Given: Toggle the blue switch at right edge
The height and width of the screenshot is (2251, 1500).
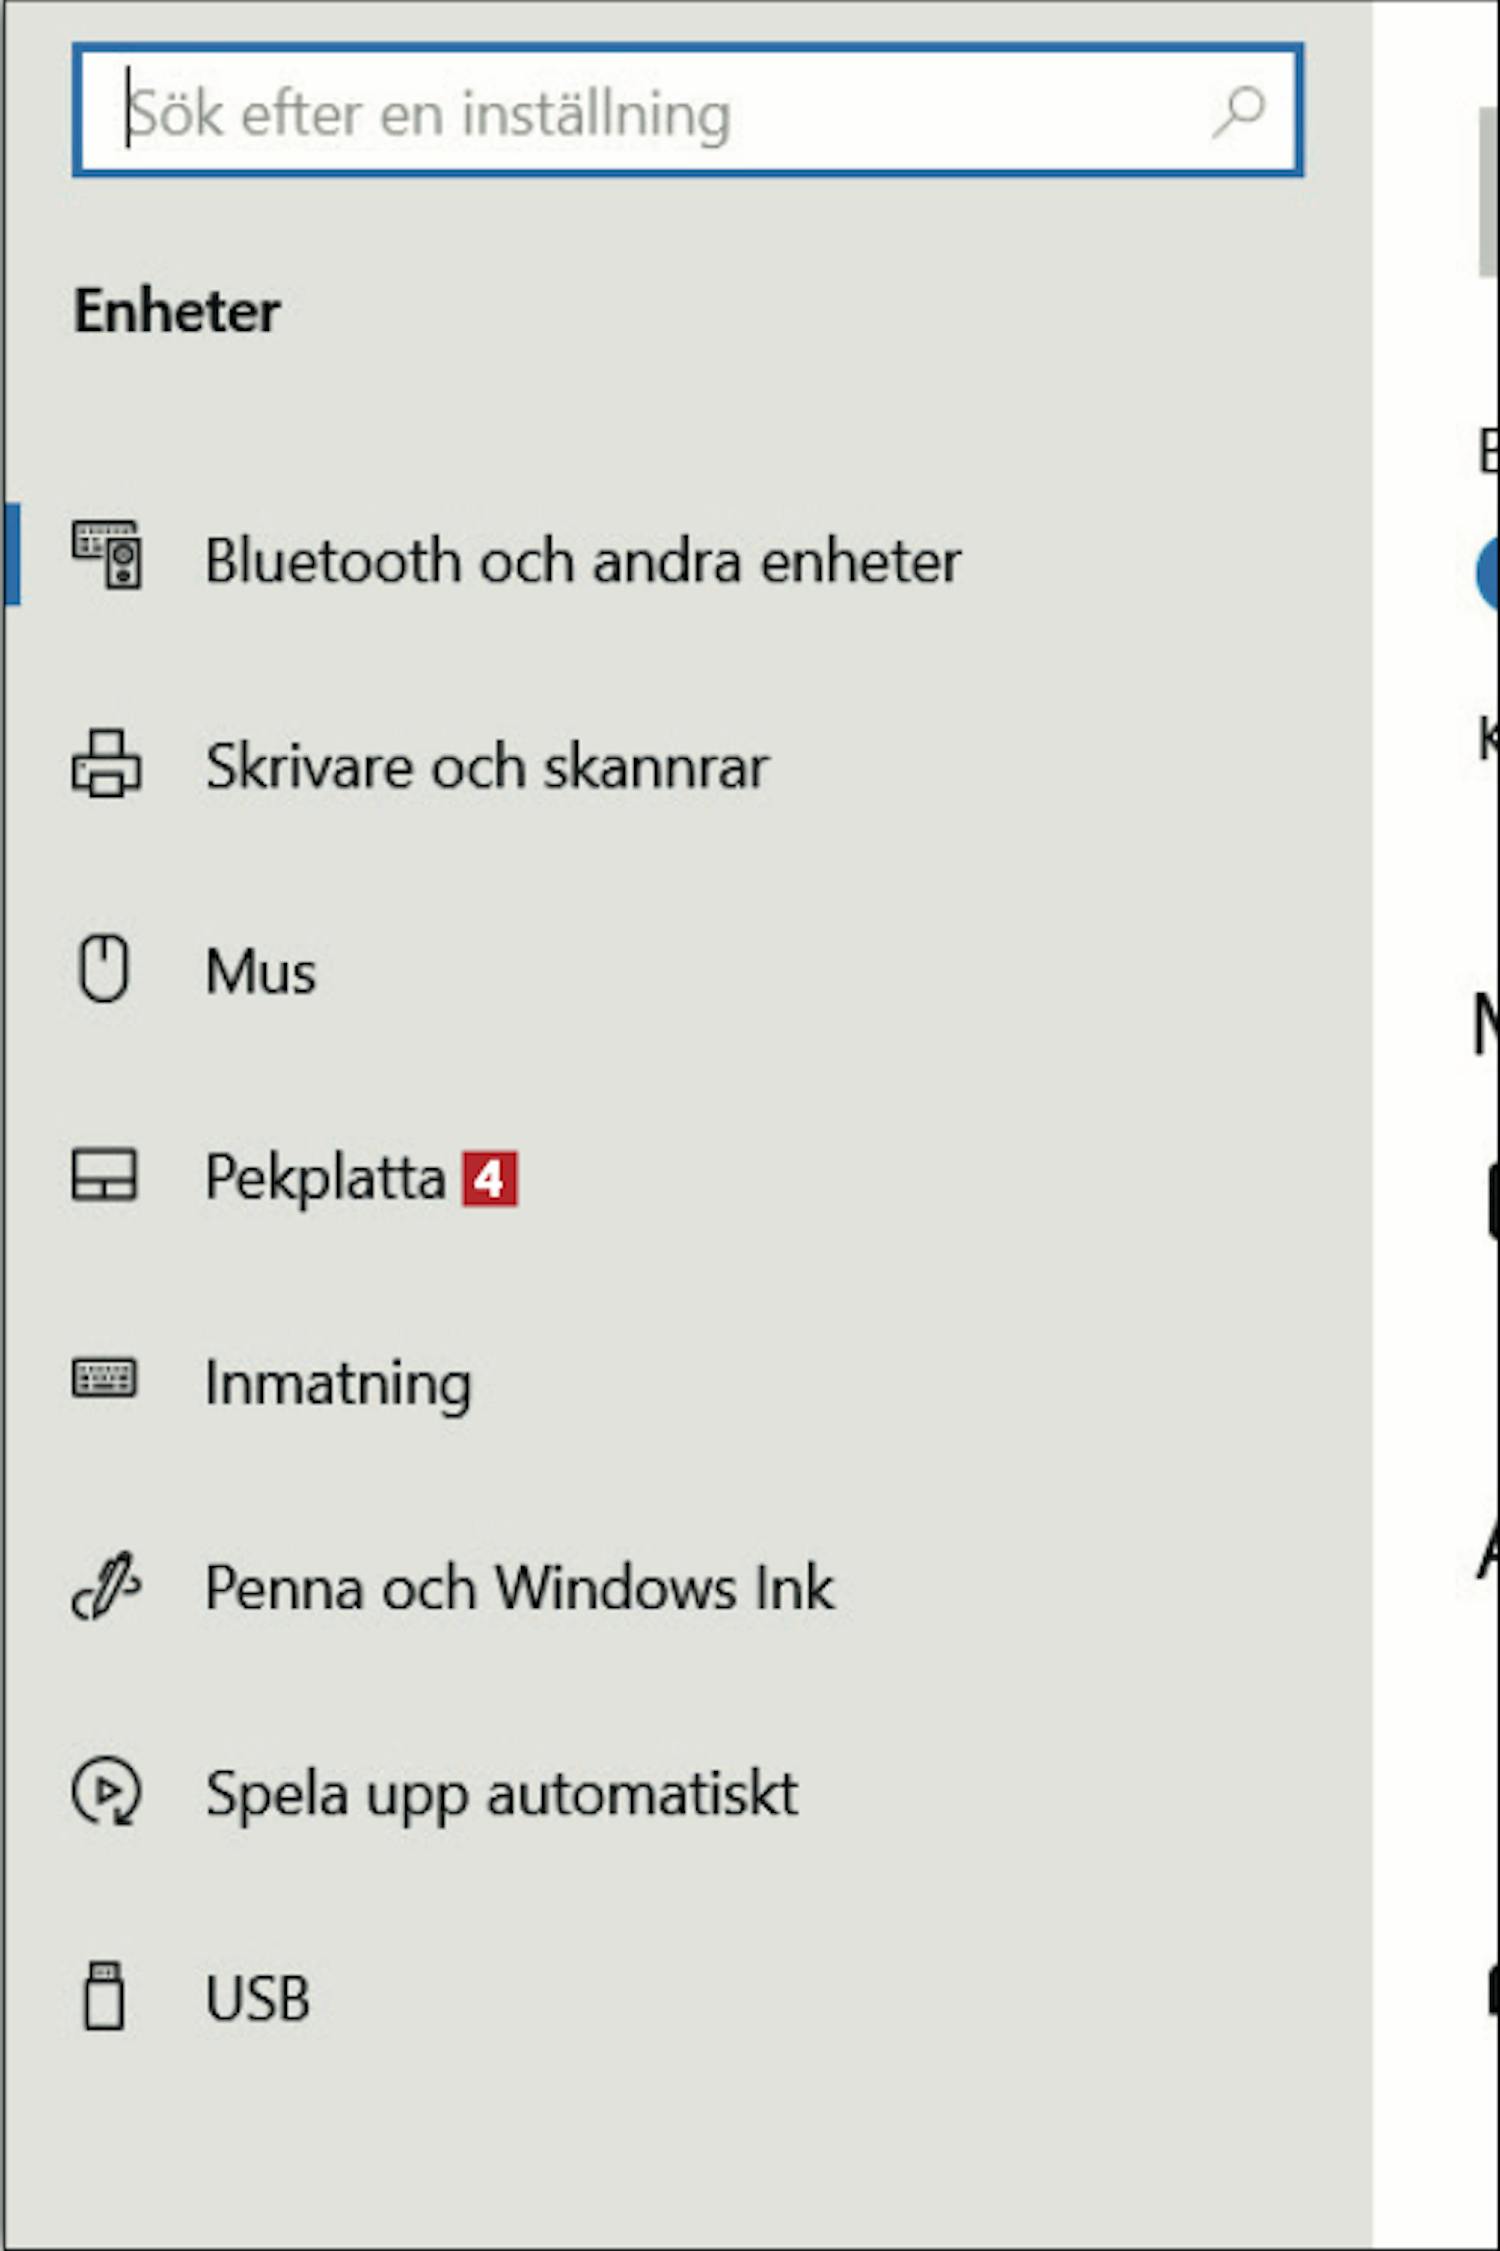Looking at the screenshot, I should pos(1488,572).
